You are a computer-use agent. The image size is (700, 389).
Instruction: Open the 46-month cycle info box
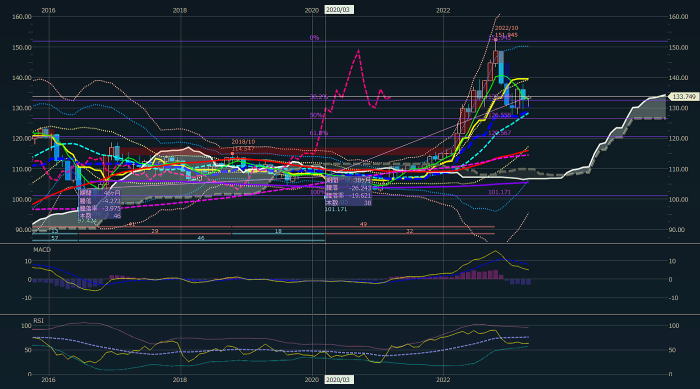[x=100, y=205]
